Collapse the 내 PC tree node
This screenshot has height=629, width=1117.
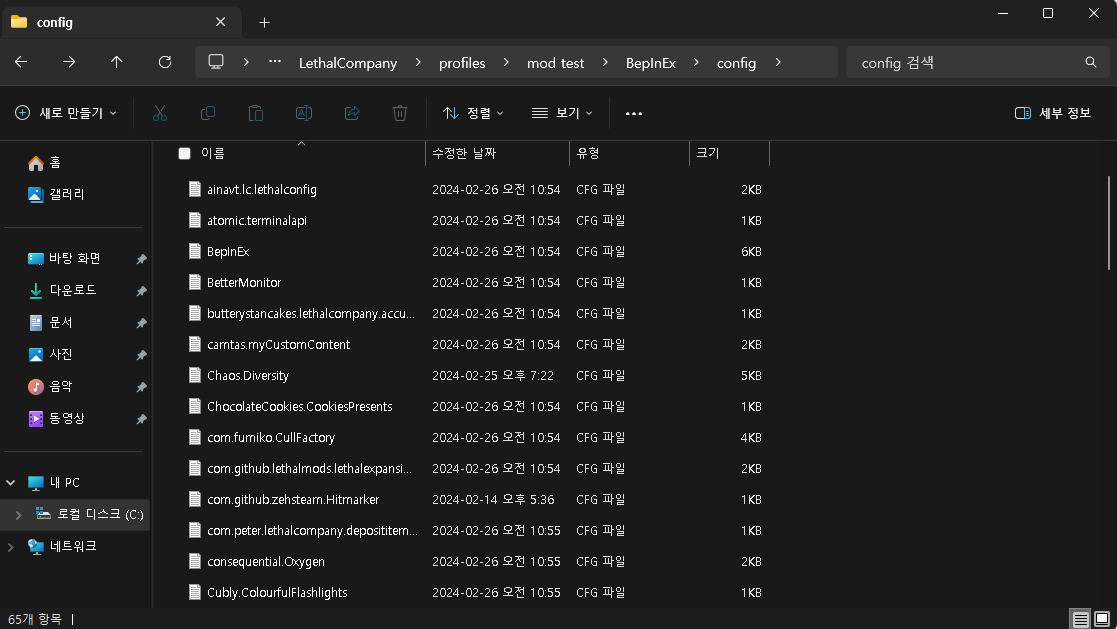point(11,483)
